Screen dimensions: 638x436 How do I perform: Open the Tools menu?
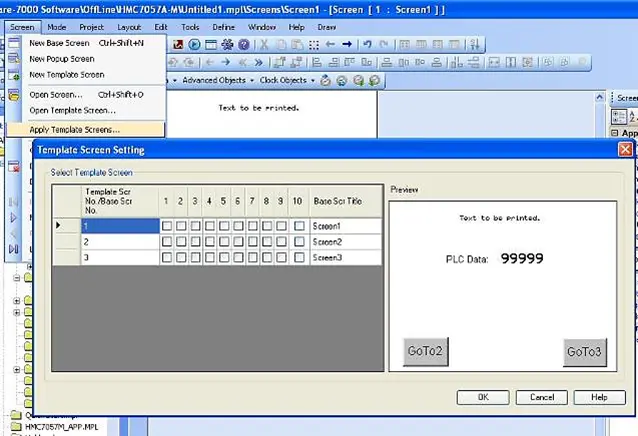[190, 27]
